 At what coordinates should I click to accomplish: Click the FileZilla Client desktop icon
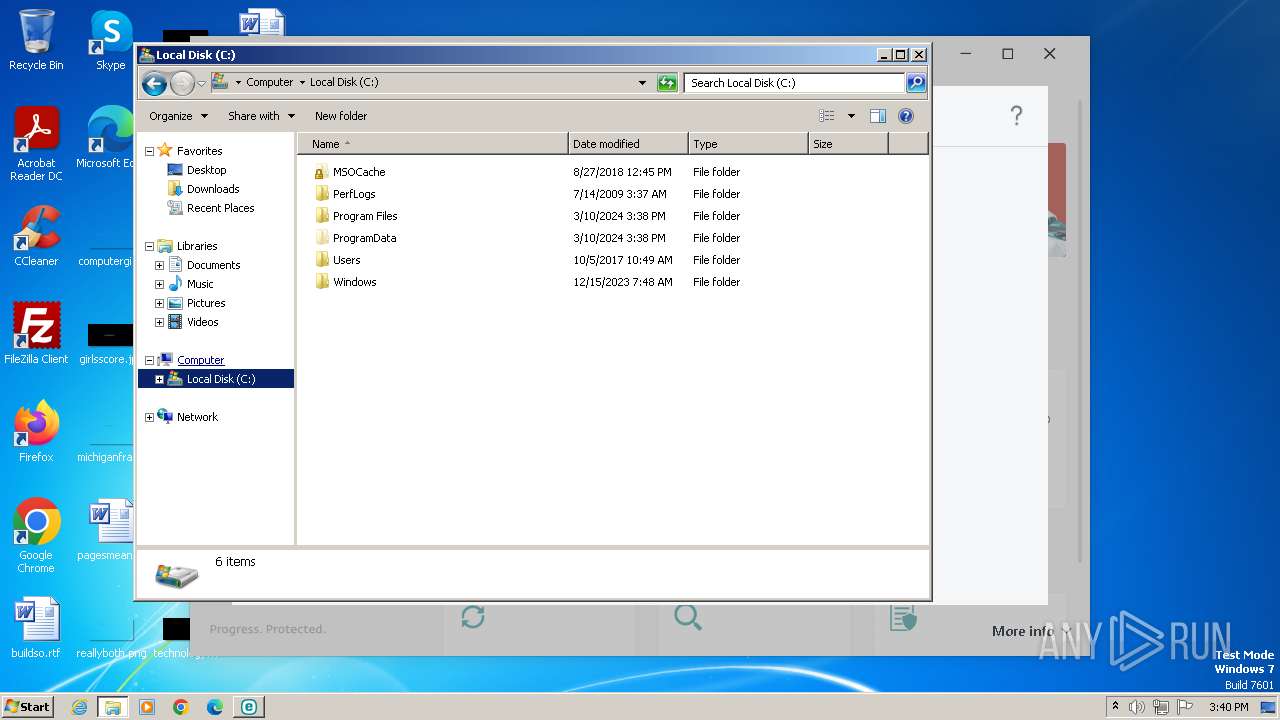click(x=36, y=334)
